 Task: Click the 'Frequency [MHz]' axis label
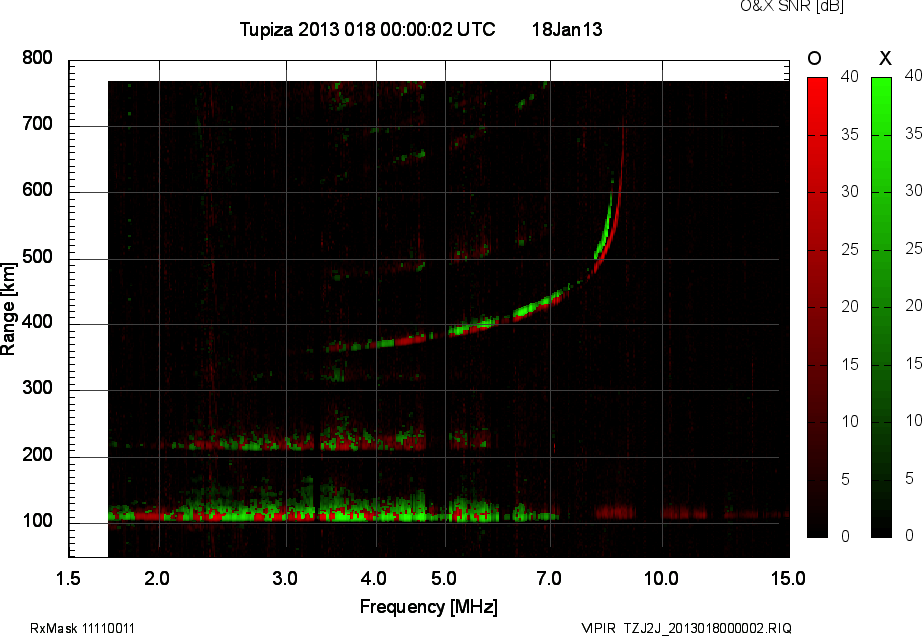pos(429,607)
